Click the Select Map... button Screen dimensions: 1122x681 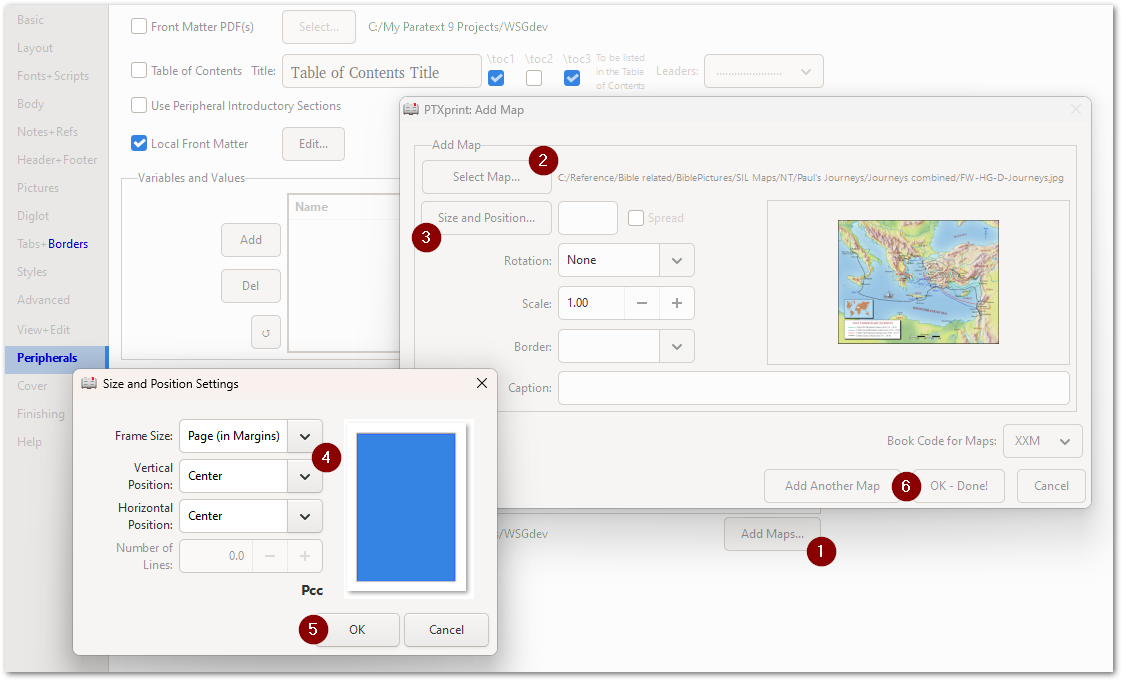tap(486, 177)
